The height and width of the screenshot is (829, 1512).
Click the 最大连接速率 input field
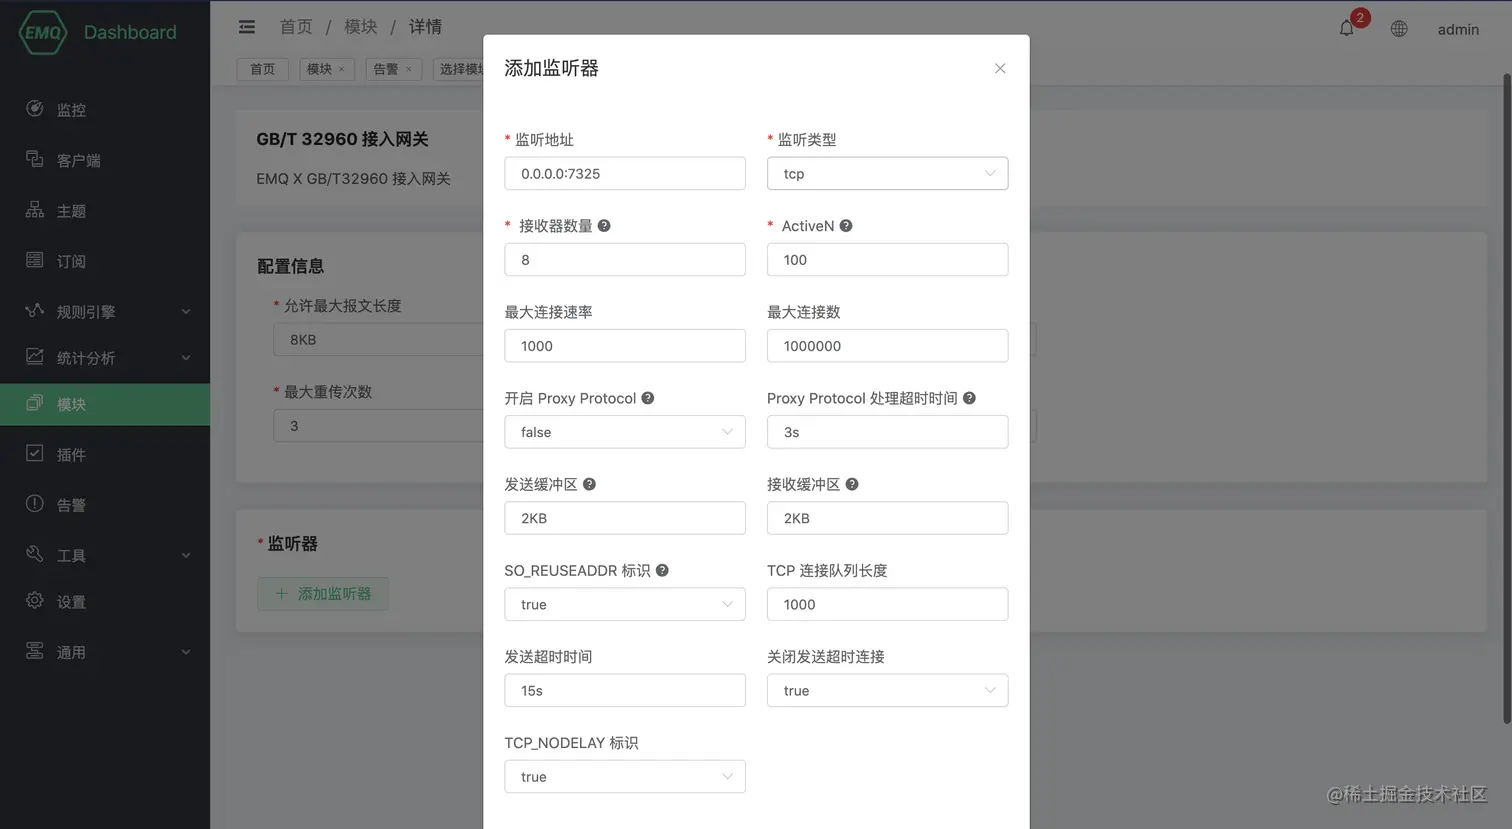(x=625, y=345)
